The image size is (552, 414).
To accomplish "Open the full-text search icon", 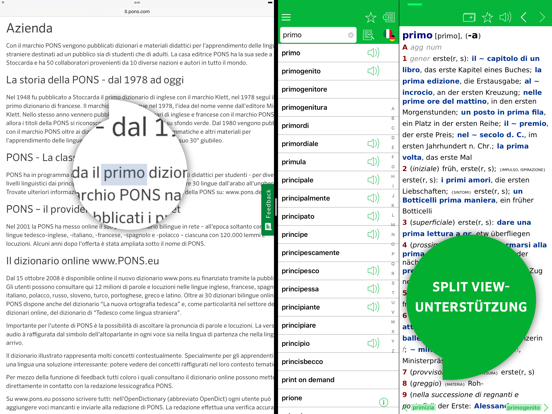I will [x=368, y=35].
